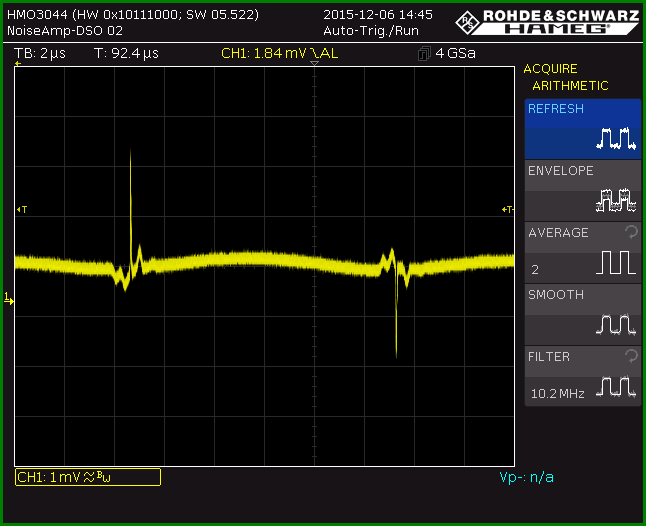This screenshot has width=646, height=526.
Task: Click the TB: 2 µs timebase readout
Action: pyautogui.click(x=40, y=53)
